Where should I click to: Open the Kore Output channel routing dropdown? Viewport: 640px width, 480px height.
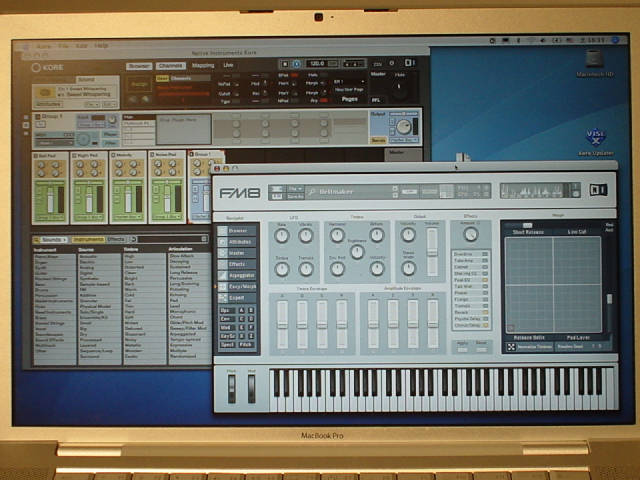coord(403,140)
